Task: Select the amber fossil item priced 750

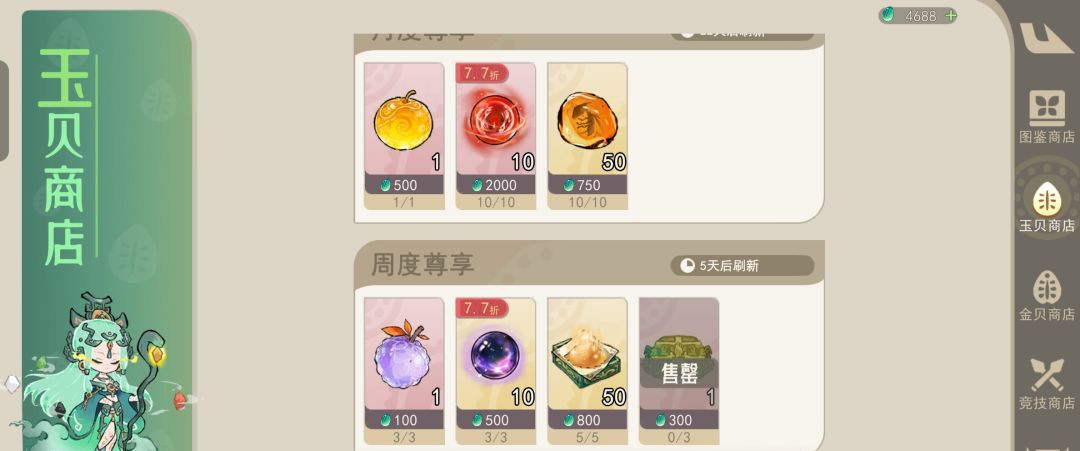Action: (x=587, y=136)
